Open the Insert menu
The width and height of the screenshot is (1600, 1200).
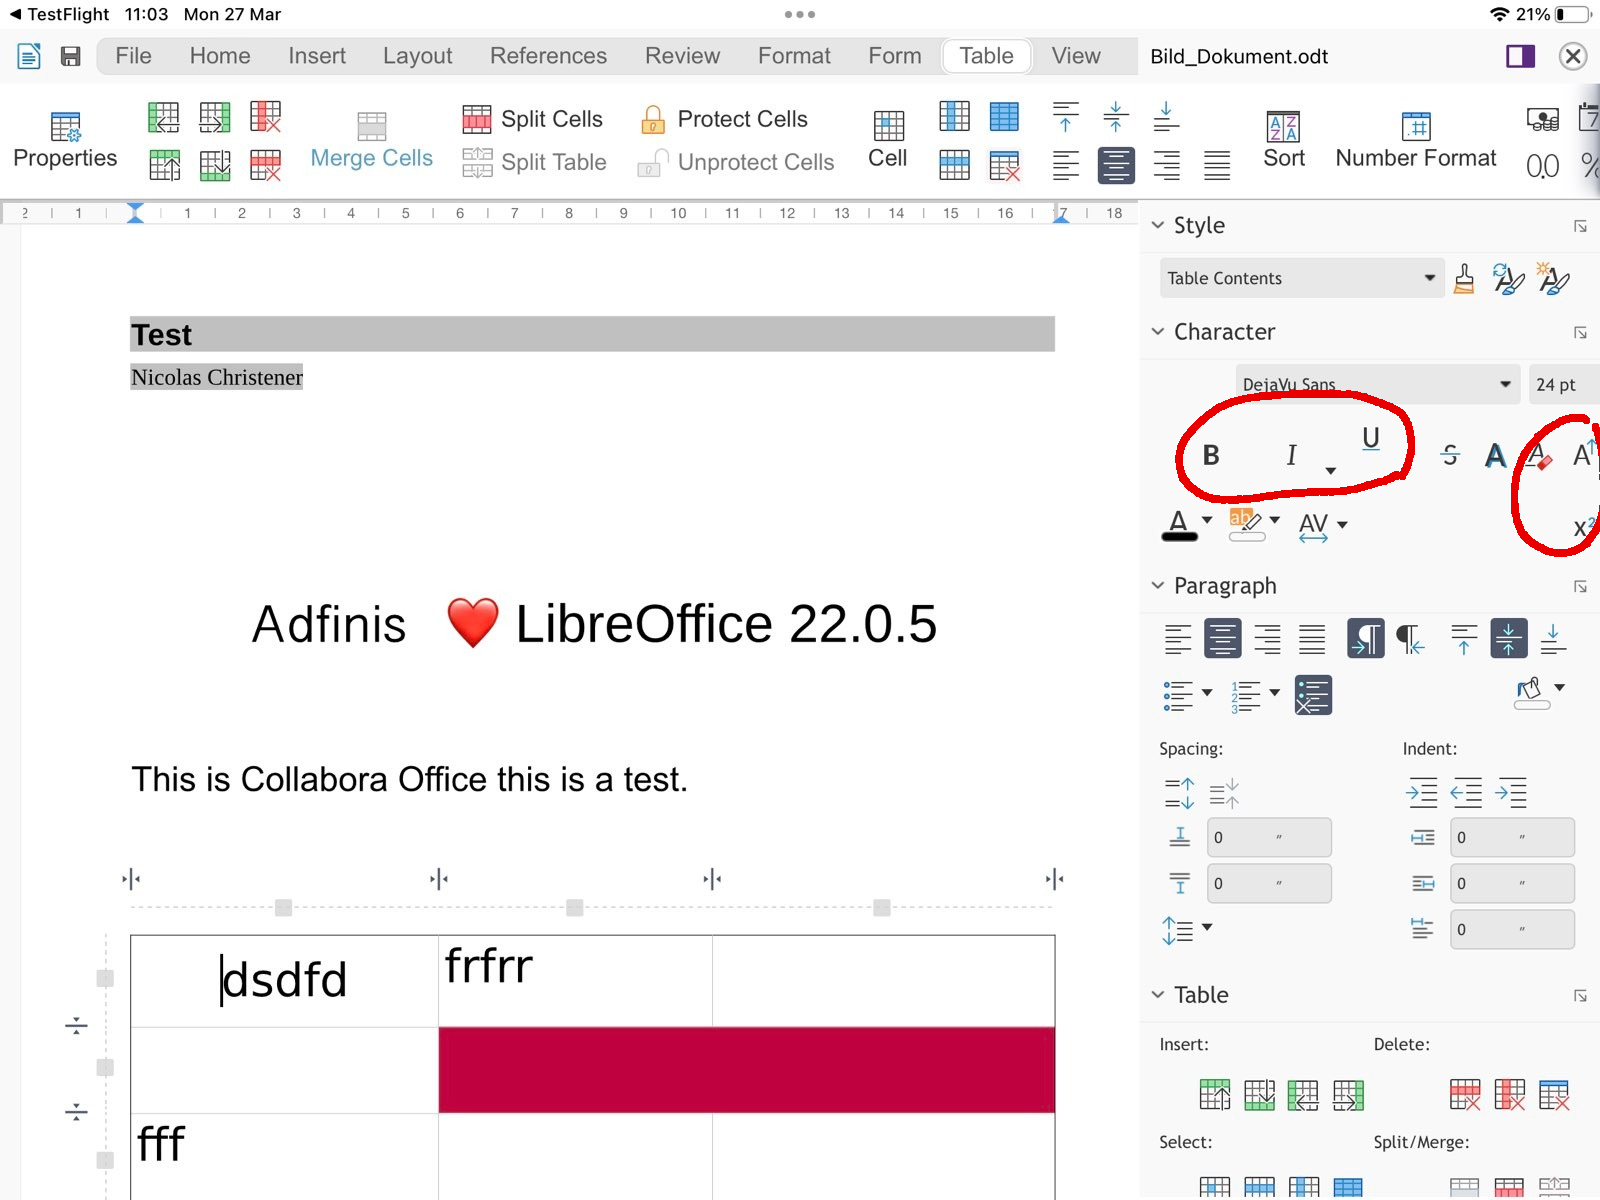317,56
